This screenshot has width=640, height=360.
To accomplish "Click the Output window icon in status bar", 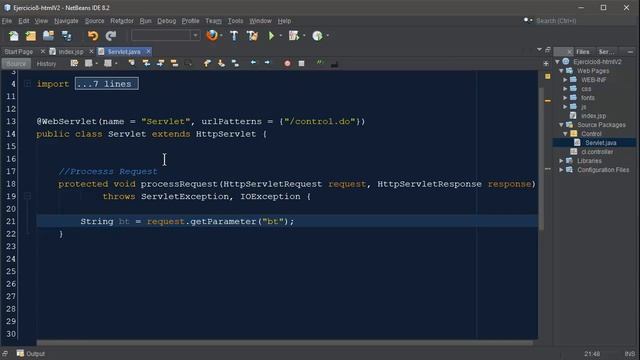I will (x=20, y=353).
